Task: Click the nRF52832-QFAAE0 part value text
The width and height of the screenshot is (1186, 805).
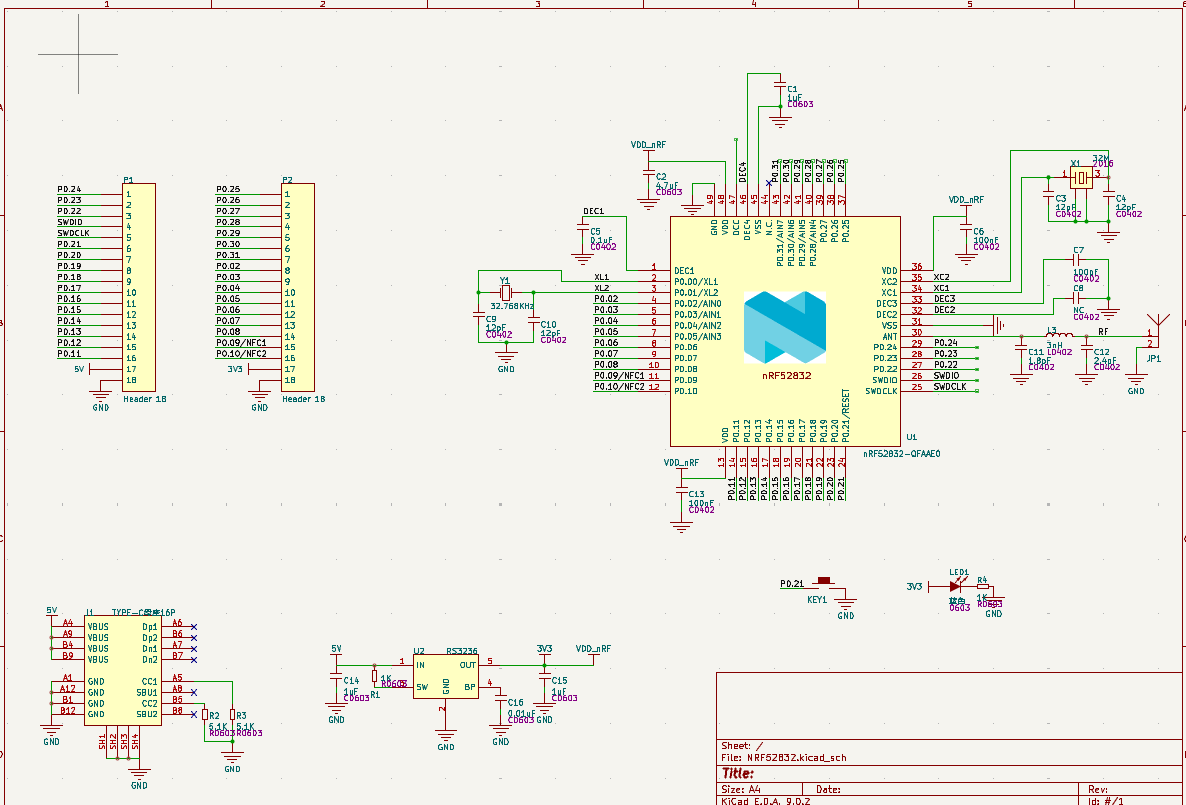Action: [x=902, y=454]
